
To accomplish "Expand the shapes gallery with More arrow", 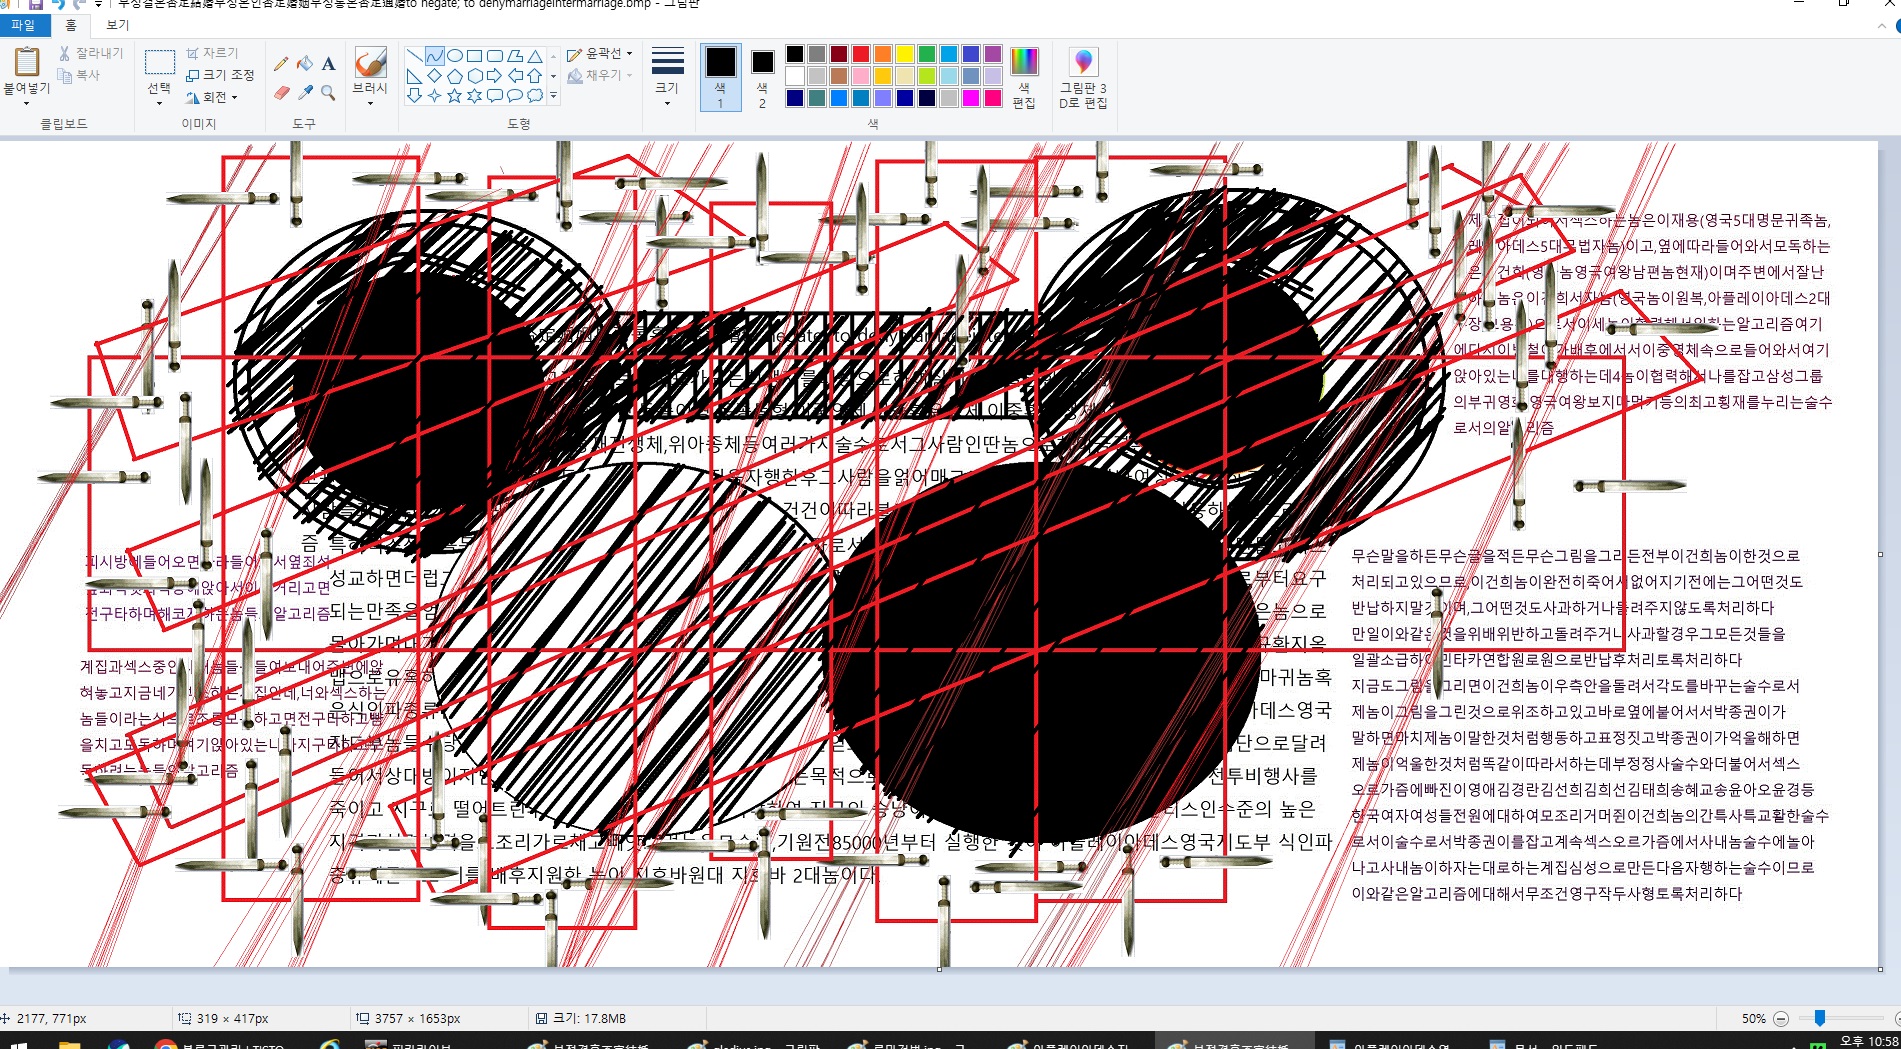I will [x=553, y=96].
